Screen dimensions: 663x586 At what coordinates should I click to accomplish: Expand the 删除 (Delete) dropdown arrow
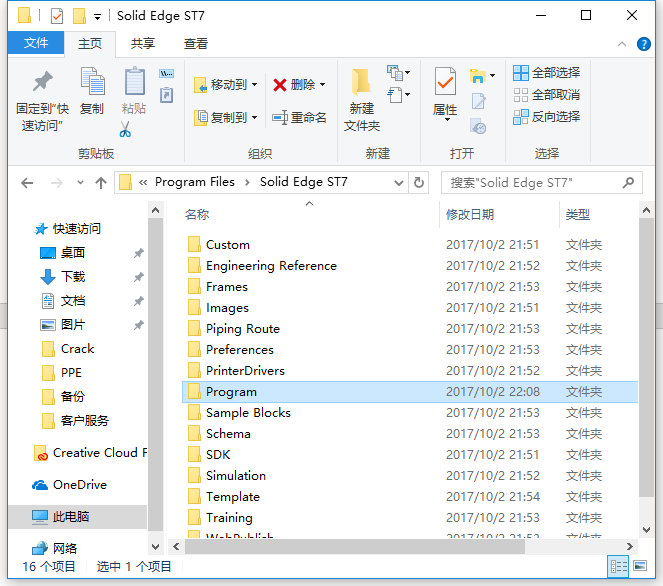pyautogui.click(x=323, y=85)
